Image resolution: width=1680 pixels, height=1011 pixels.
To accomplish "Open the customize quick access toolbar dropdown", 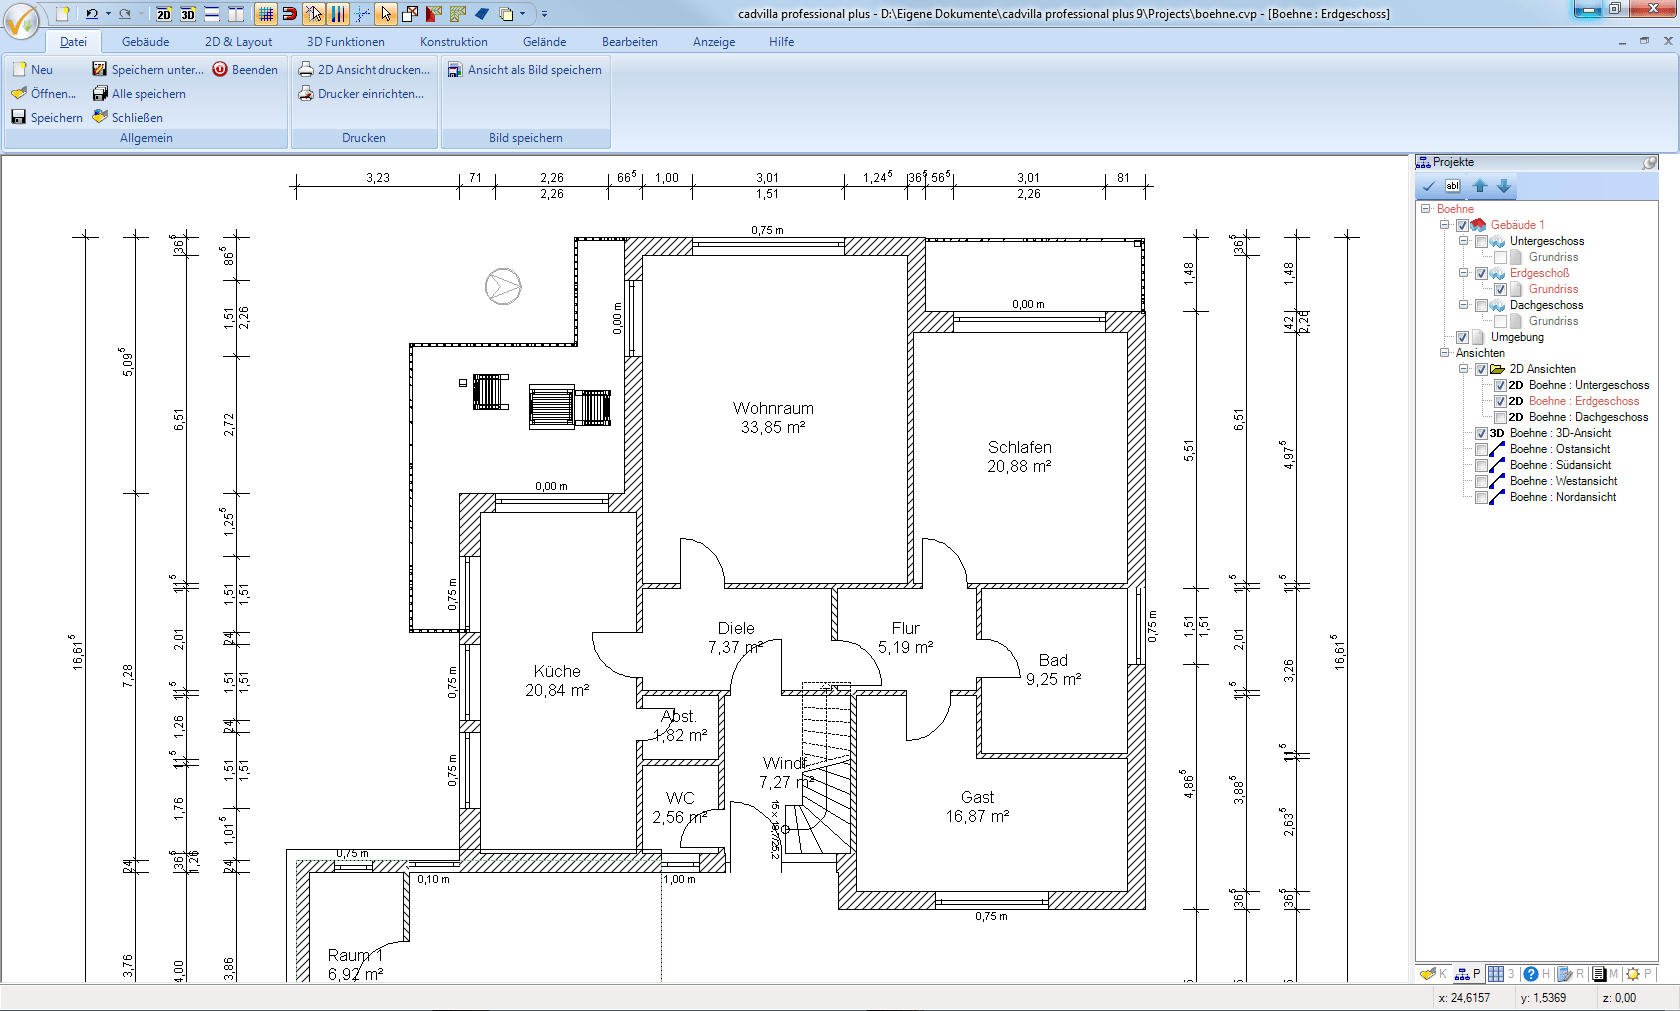I will click(544, 14).
